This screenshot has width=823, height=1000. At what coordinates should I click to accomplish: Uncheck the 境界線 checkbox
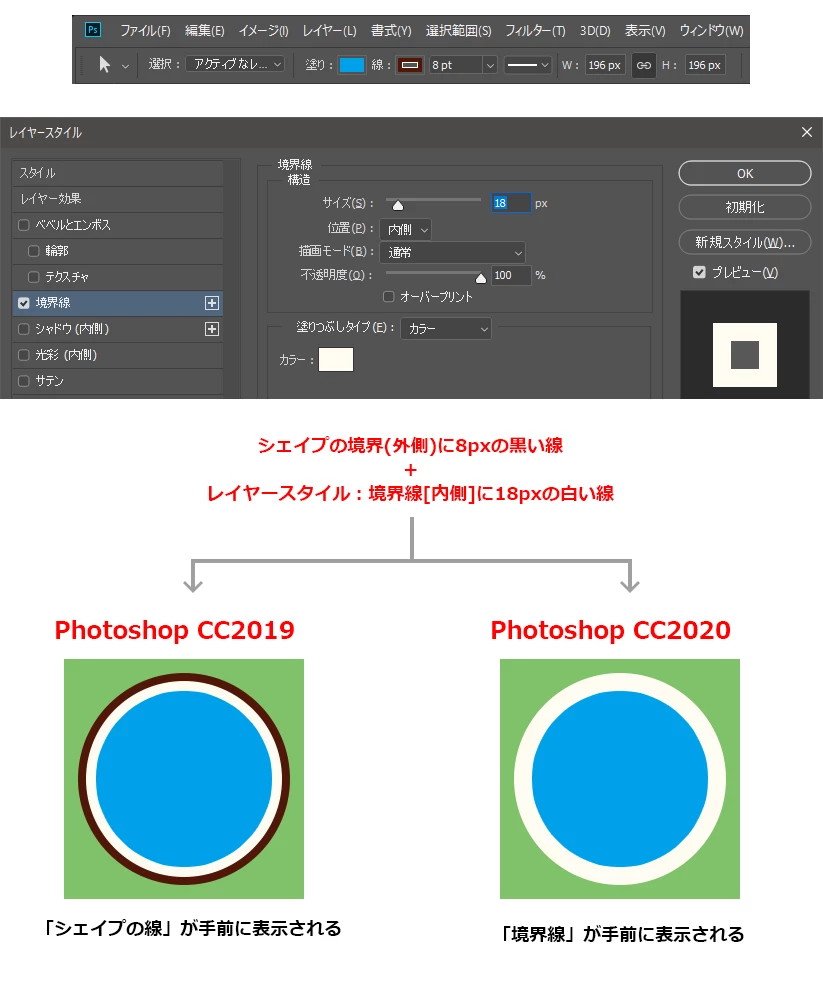(24, 303)
